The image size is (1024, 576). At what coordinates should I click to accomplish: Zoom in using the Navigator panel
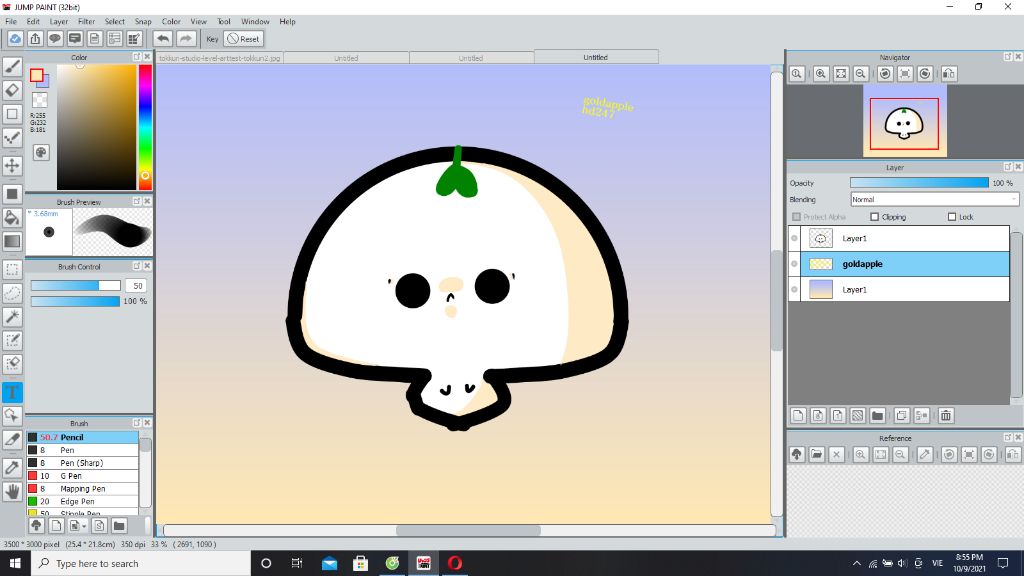[x=821, y=74]
